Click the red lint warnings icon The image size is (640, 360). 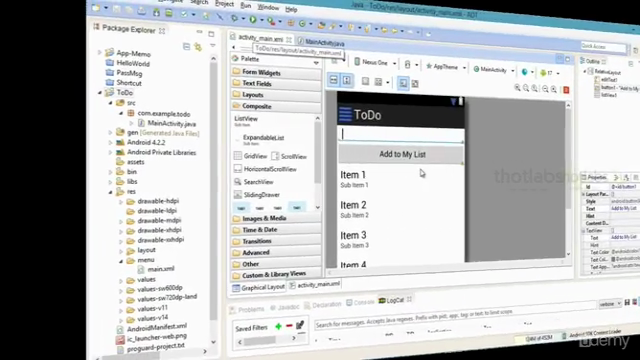point(566,90)
